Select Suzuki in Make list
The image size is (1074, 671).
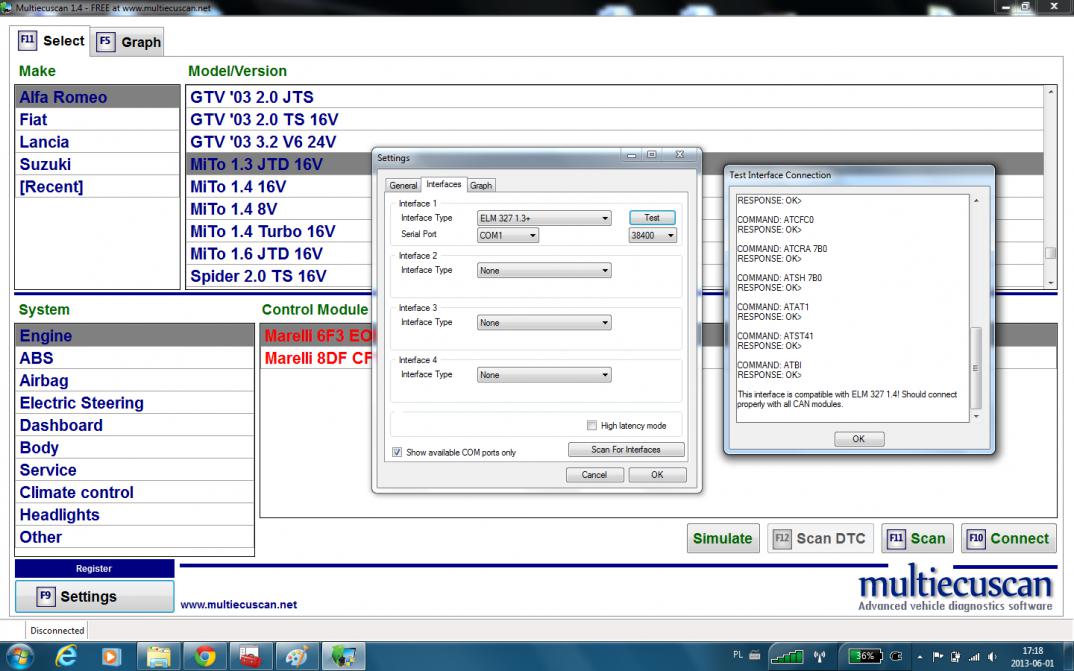pos(97,164)
